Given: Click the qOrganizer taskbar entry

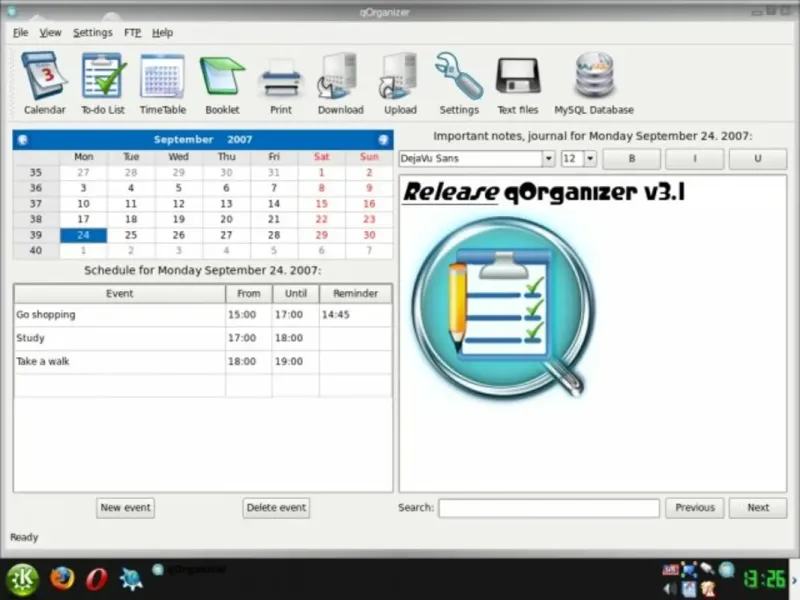Looking at the screenshot, I should [189, 569].
